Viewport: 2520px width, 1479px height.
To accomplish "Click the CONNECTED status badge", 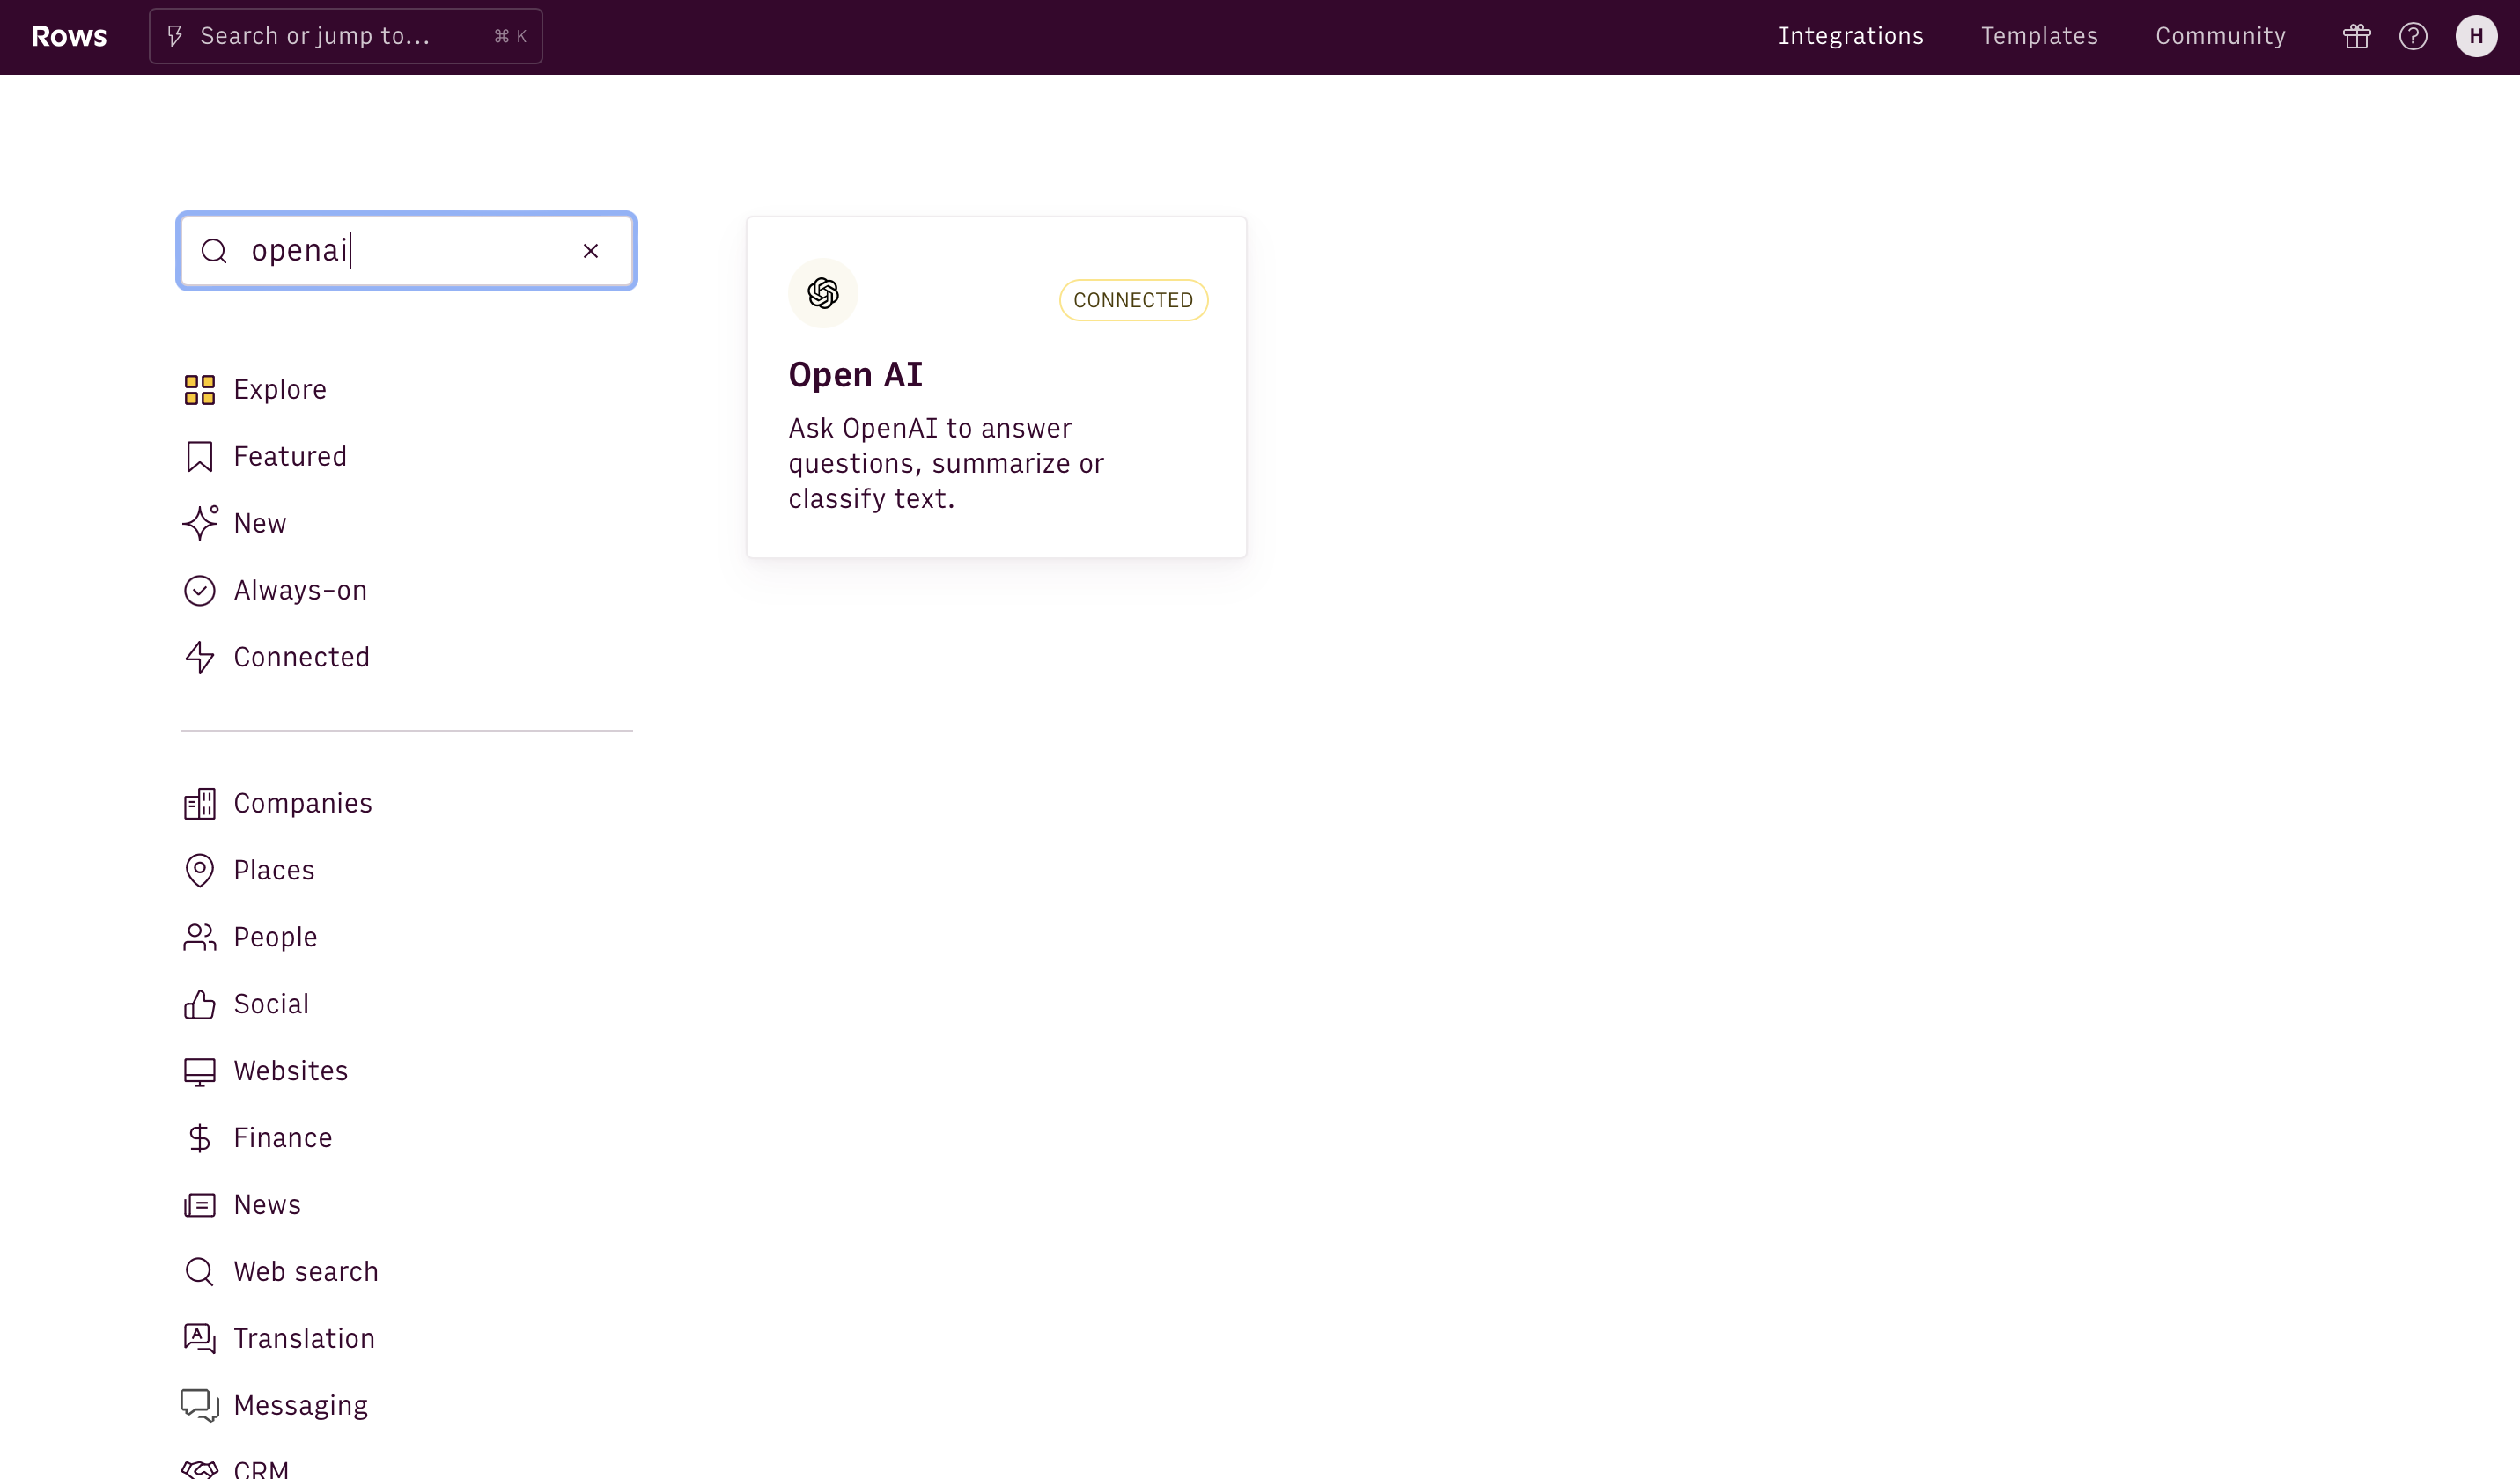I will [x=1133, y=300].
